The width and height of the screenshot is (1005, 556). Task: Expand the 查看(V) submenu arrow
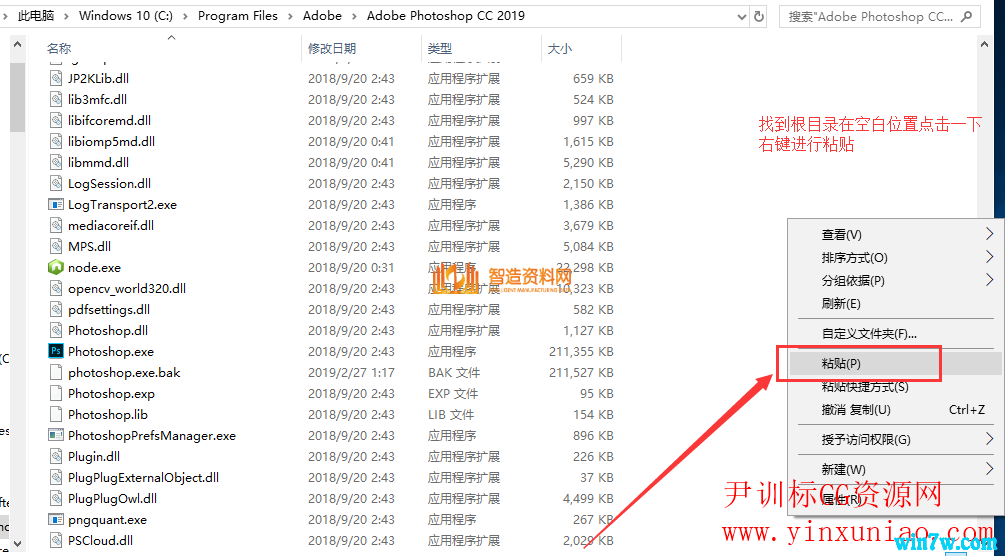[x=990, y=234]
